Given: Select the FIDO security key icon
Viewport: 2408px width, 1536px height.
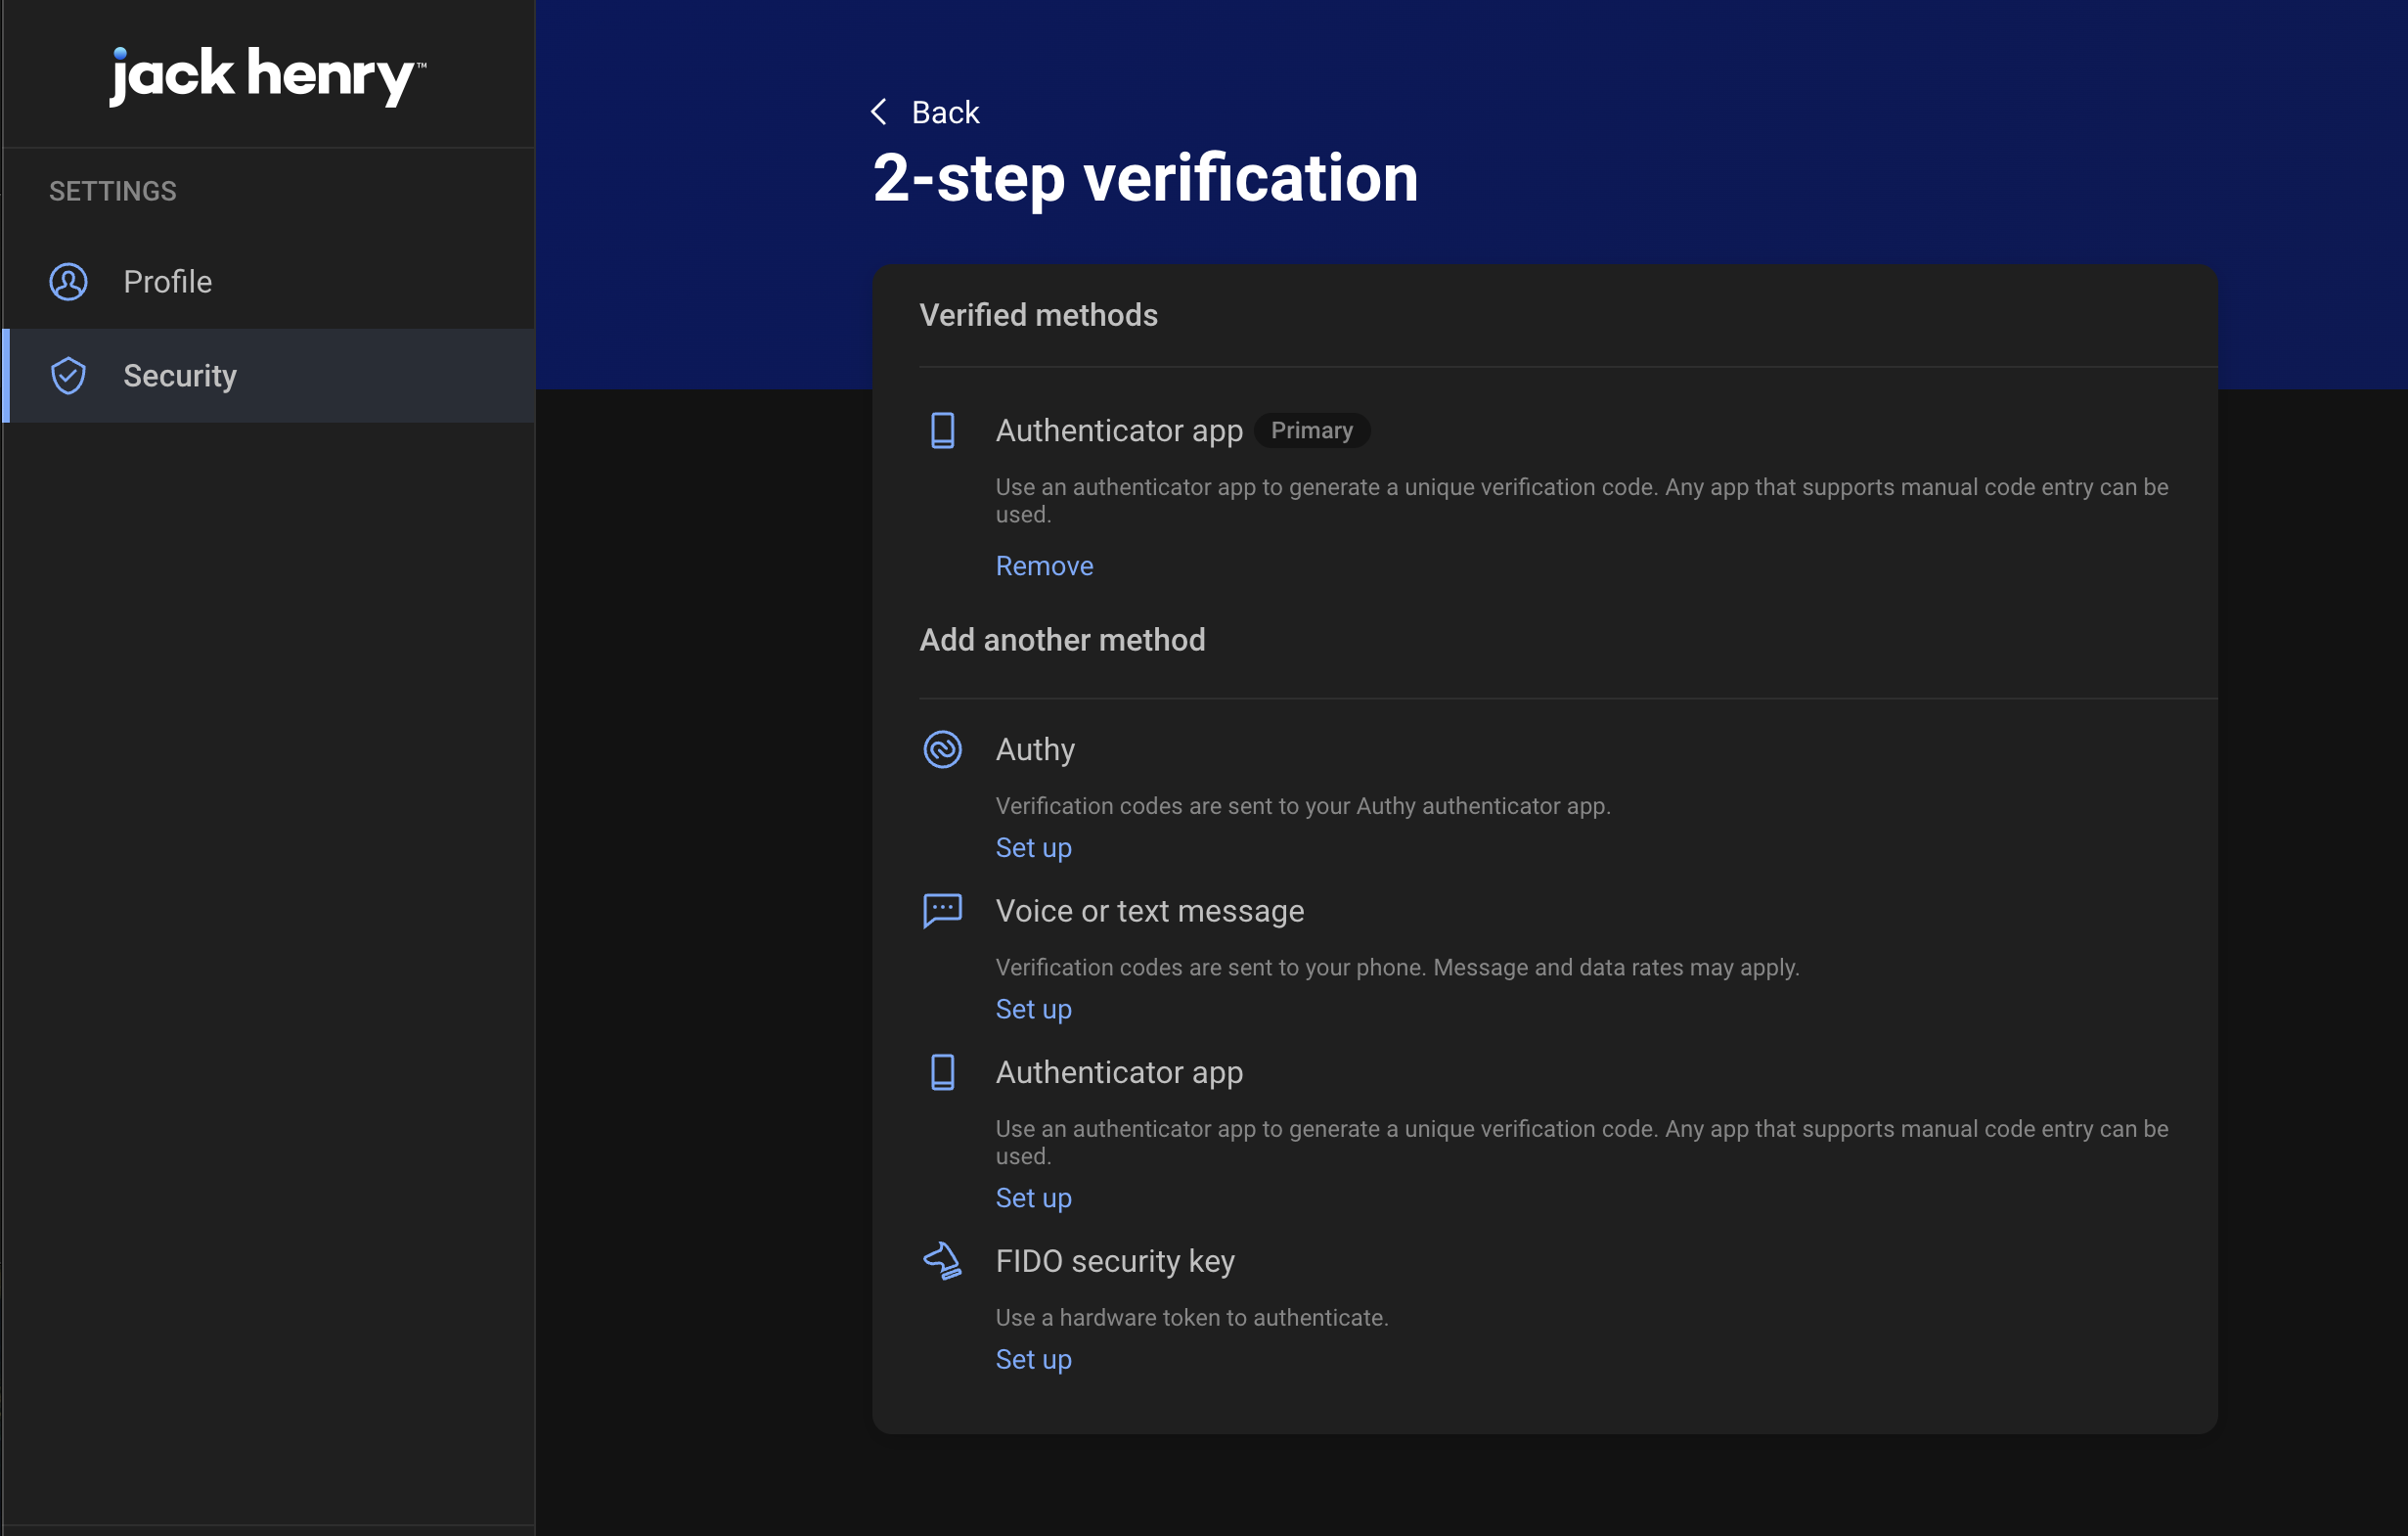Looking at the screenshot, I should click(941, 1261).
